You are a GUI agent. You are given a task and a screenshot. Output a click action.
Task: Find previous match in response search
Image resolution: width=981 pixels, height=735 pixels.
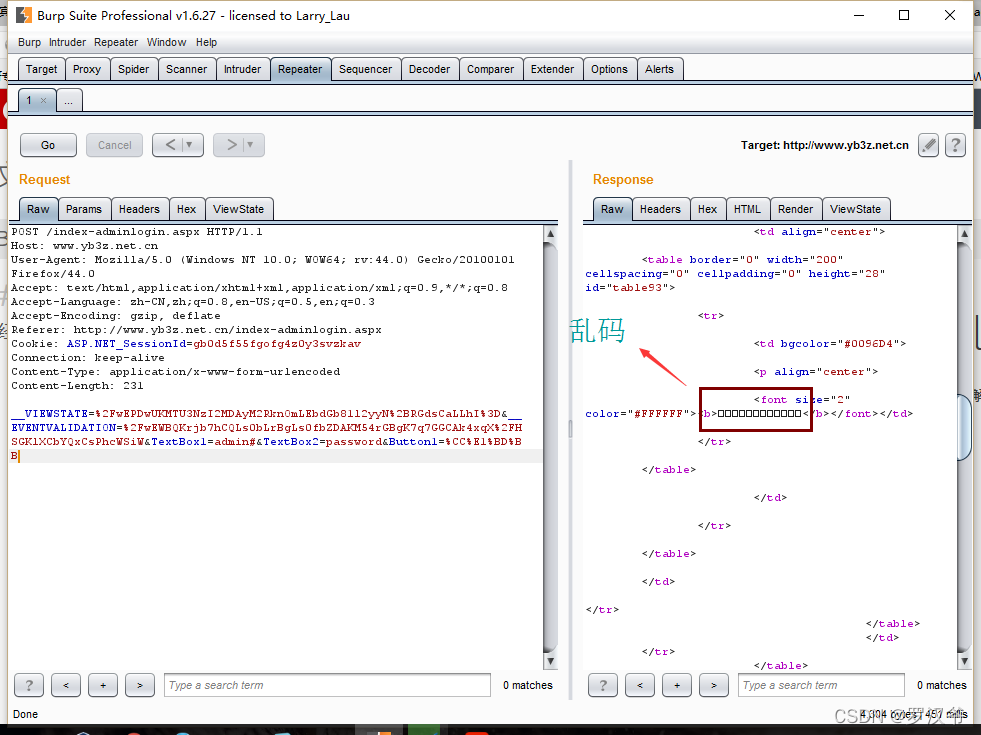(x=639, y=685)
